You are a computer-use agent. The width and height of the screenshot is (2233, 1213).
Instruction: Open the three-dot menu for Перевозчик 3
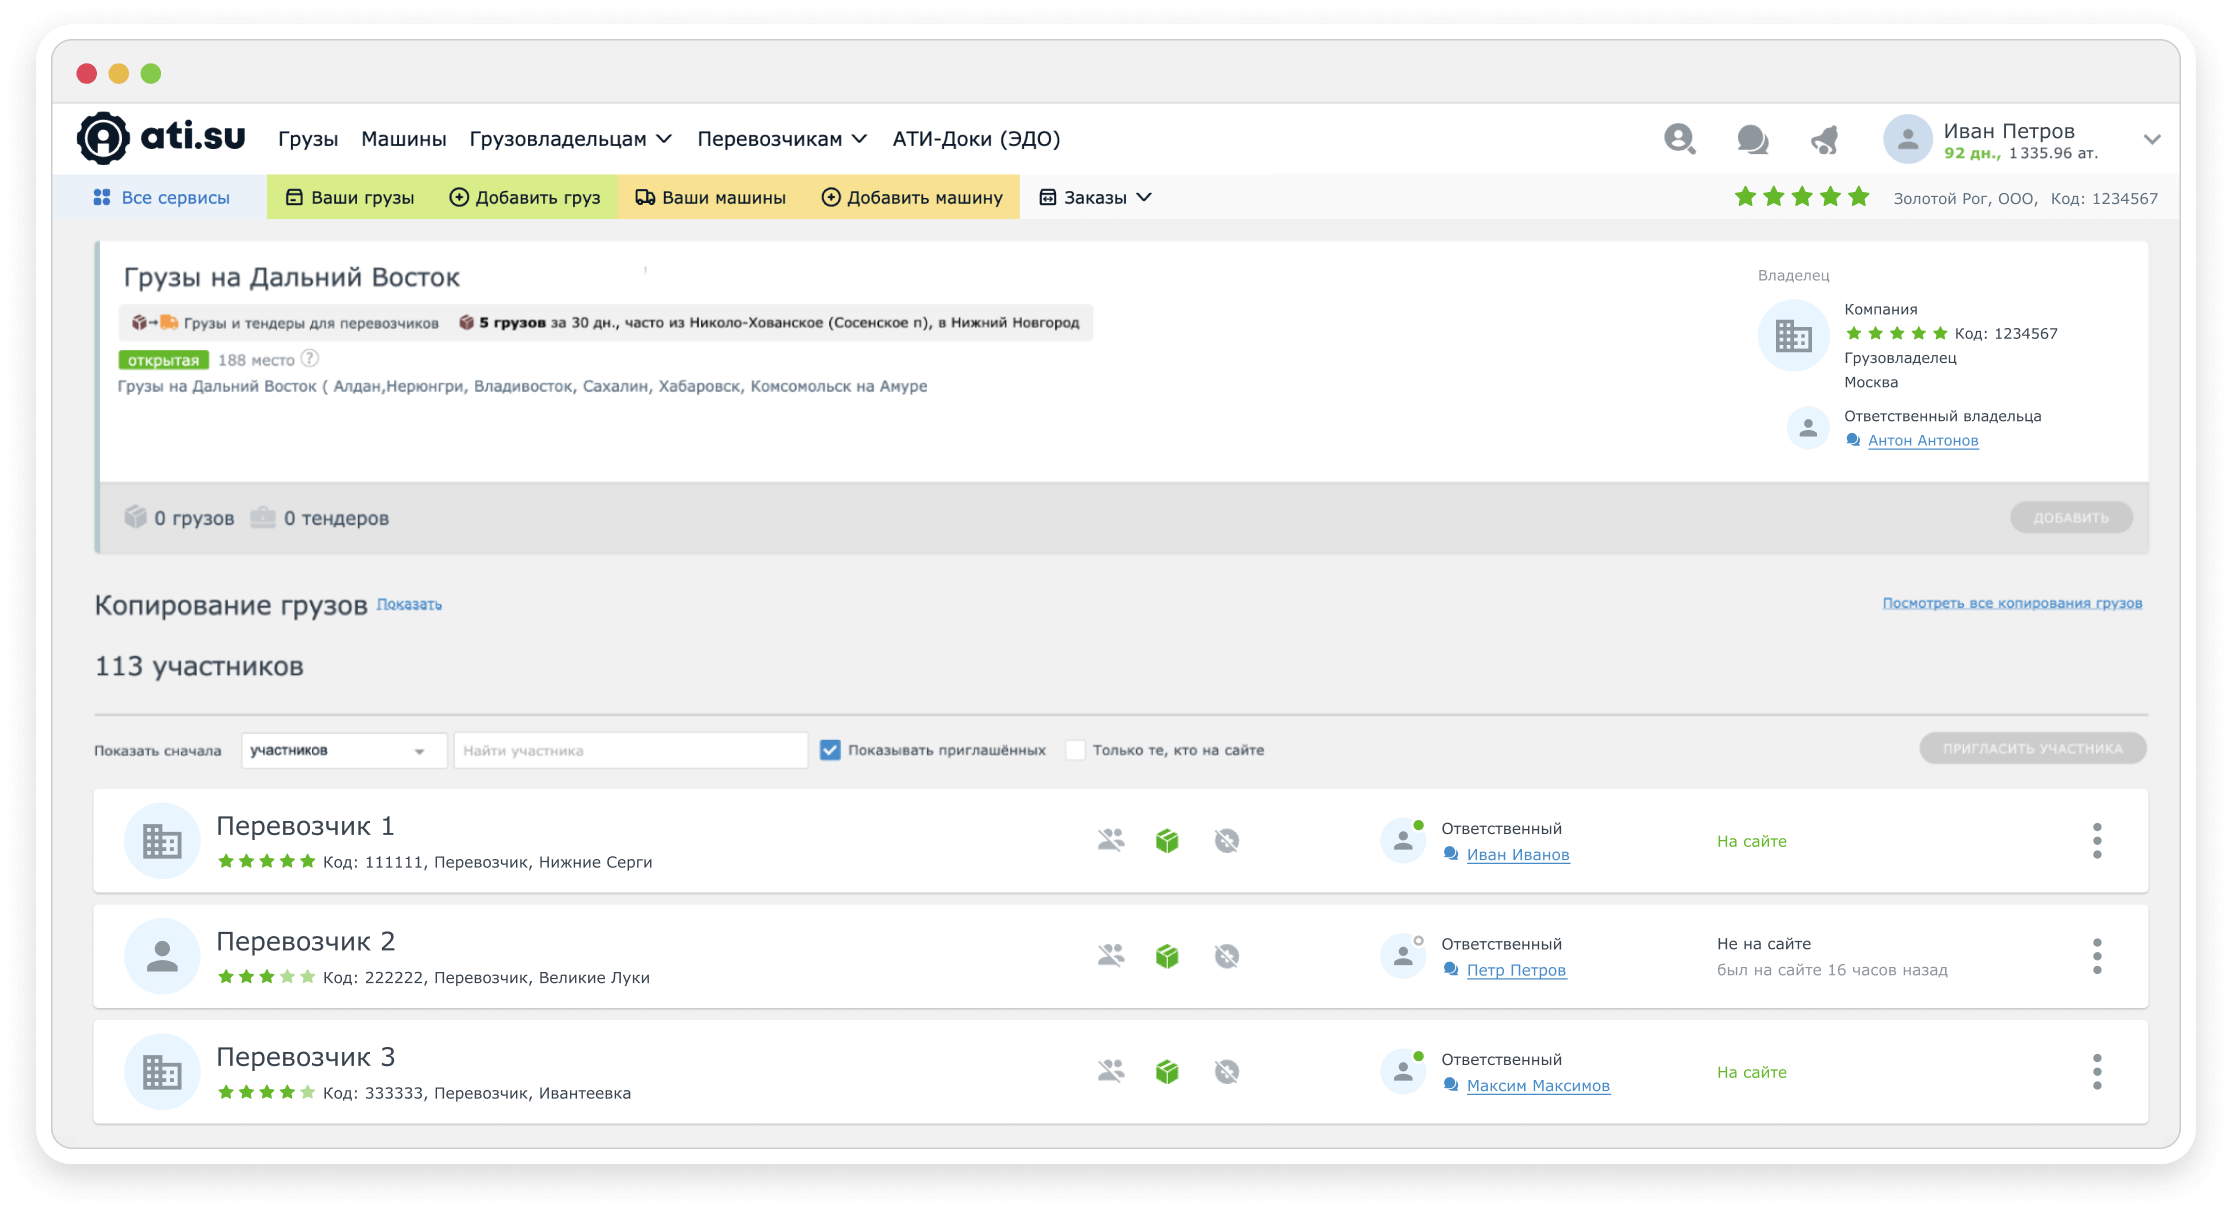[x=2097, y=1072]
